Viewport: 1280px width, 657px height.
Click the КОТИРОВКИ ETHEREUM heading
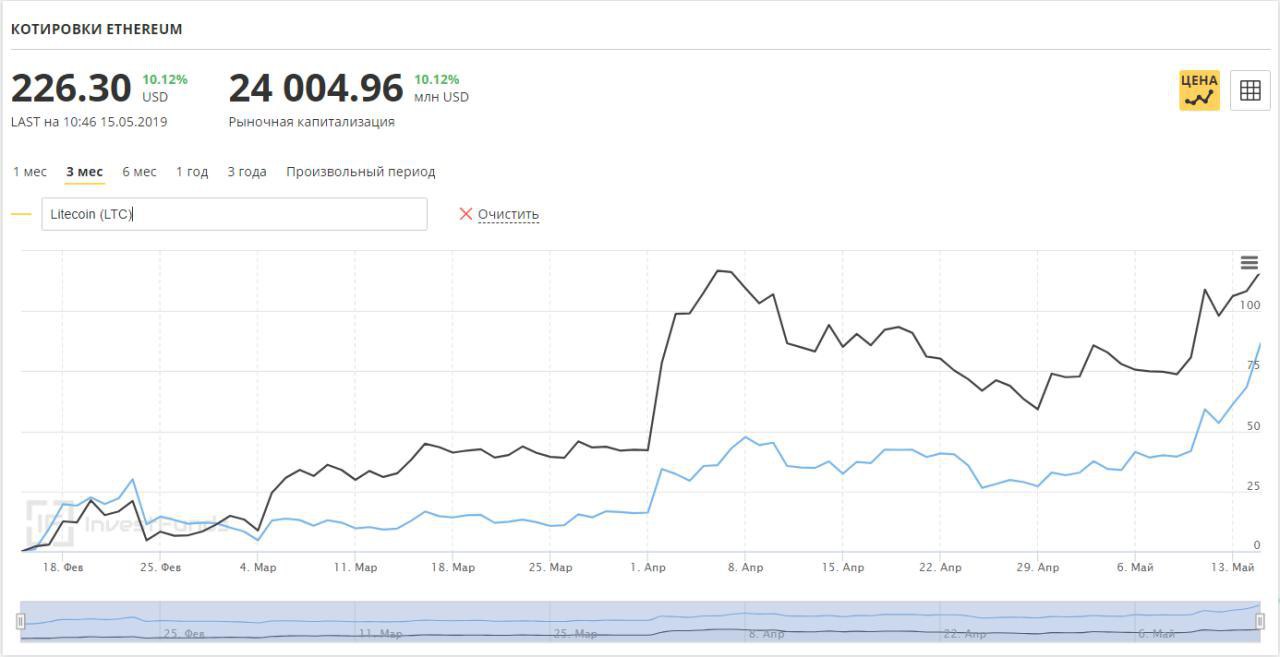click(97, 29)
